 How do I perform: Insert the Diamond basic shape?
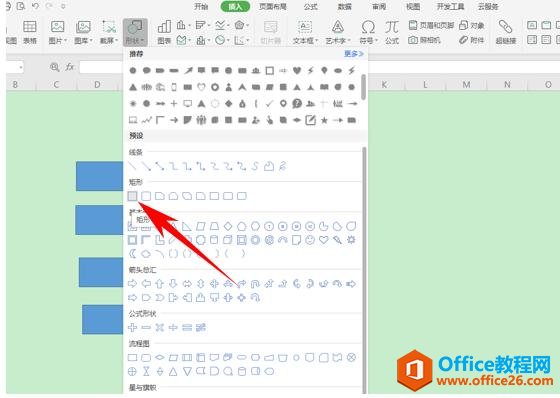(228, 226)
